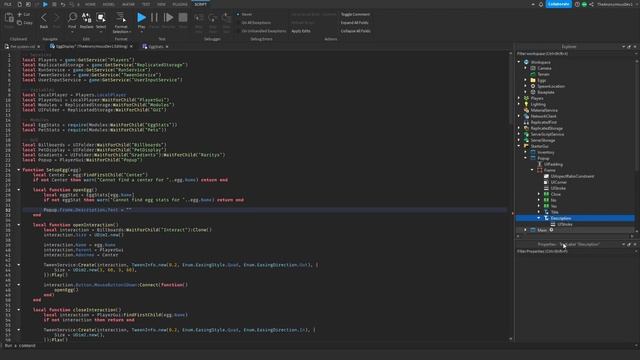Open the Replace tool in the Script ribbon
The height and width of the screenshot is (360, 640).
(86, 20)
